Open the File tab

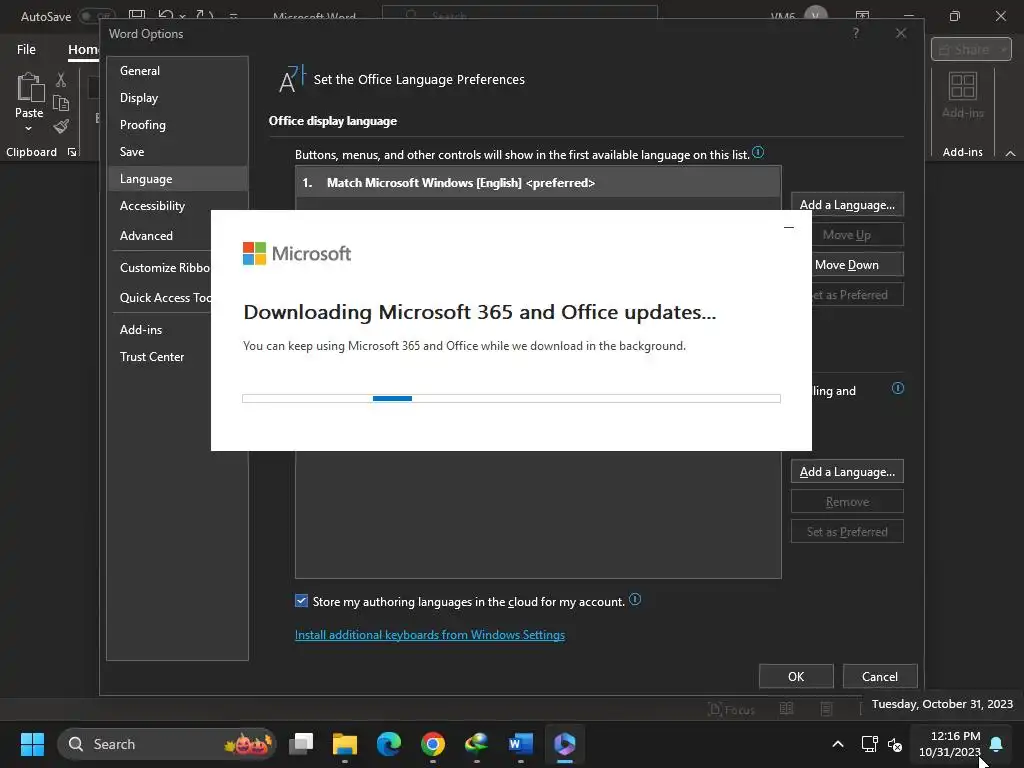(26, 50)
